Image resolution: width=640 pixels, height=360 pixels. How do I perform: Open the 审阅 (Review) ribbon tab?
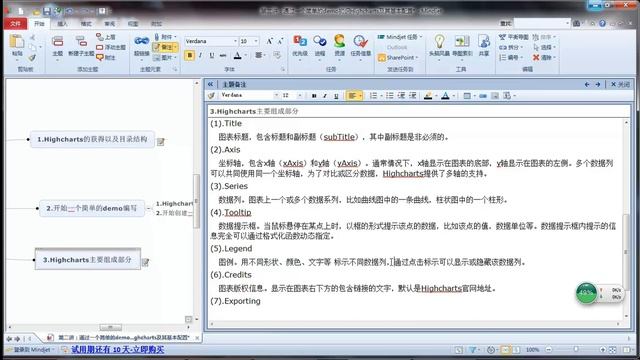109,24
